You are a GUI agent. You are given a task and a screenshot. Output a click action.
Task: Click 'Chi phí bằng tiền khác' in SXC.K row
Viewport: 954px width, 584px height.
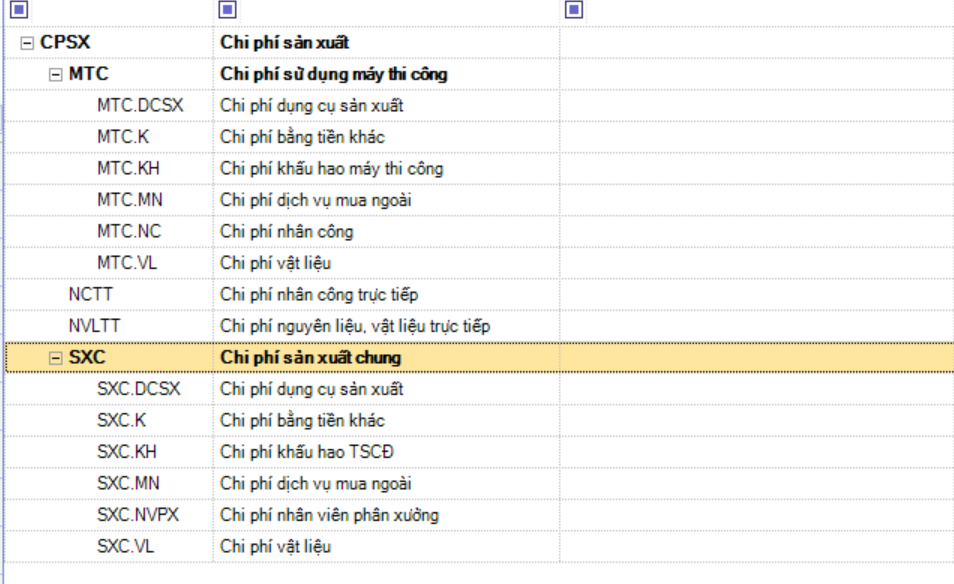pyautogui.click(x=302, y=421)
